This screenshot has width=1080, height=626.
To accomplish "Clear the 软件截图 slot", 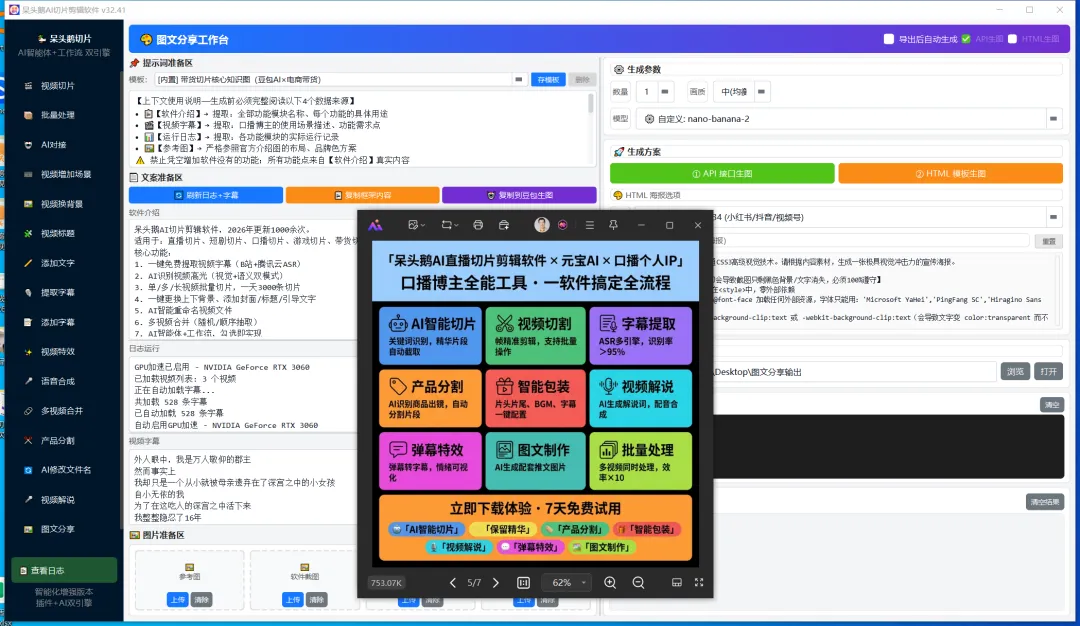I will tap(316, 600).
